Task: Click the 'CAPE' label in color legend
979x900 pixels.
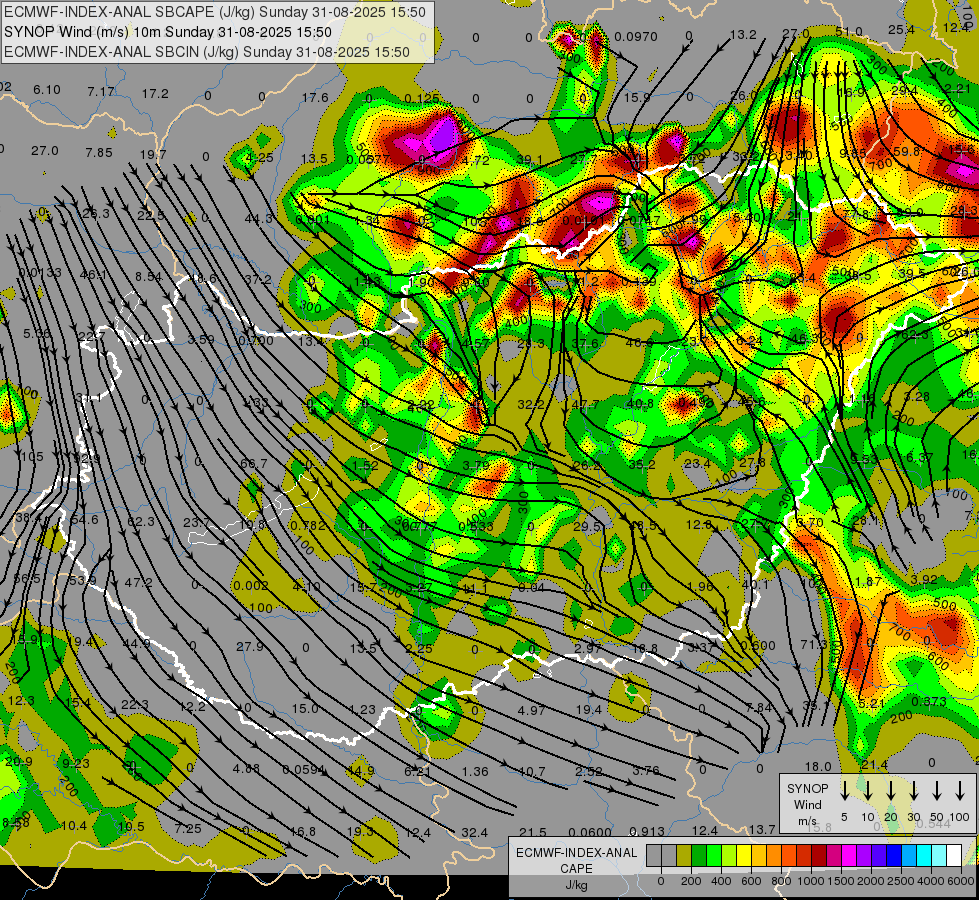Action: click(x=576, y=869)
